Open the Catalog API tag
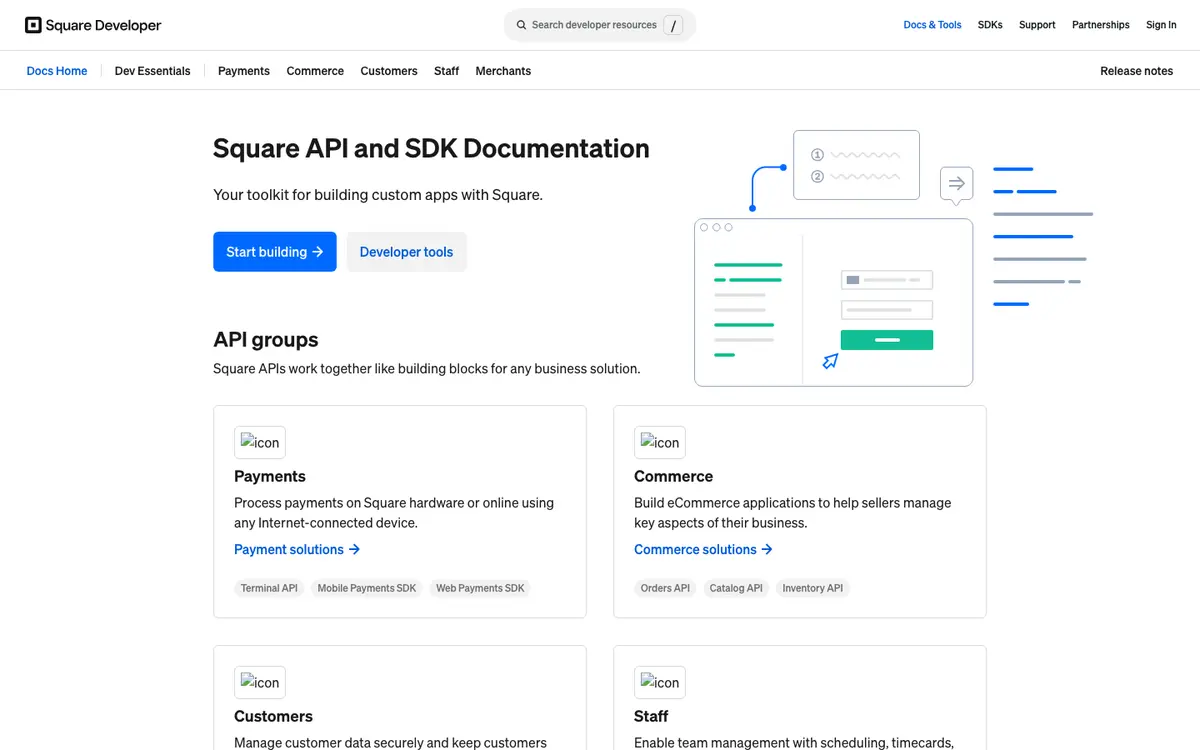This screenshot has width=1200, height=750. click(736, 588)
